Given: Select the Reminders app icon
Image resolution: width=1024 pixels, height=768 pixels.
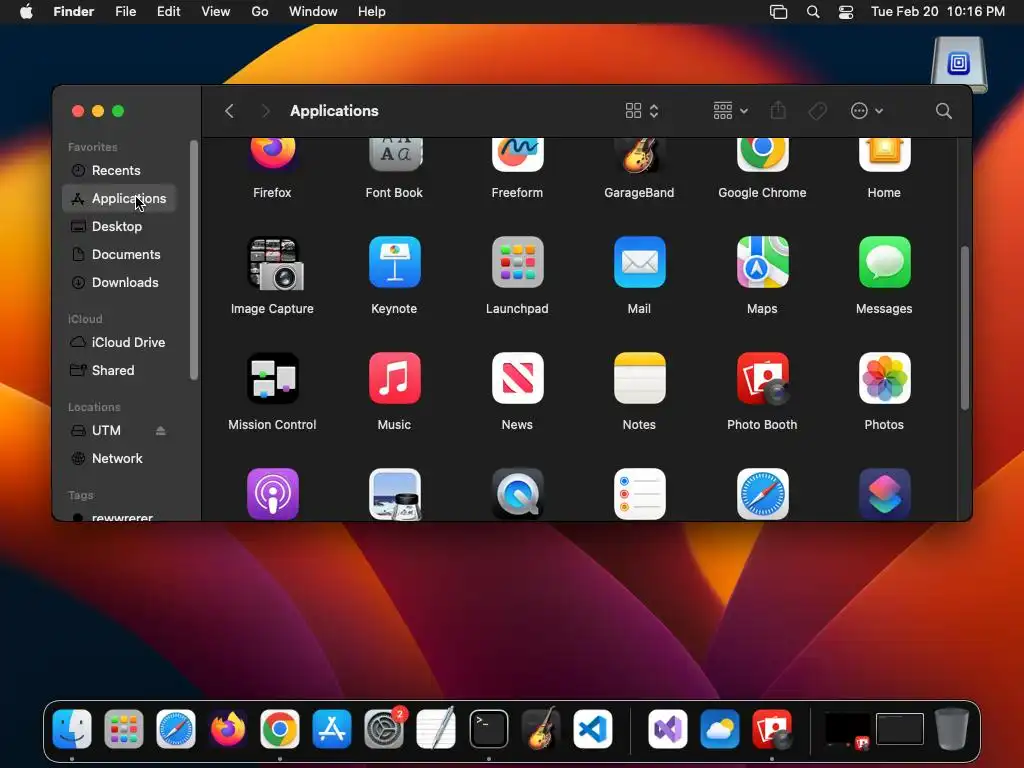Looking at the screenshot, I should [639, 494].
